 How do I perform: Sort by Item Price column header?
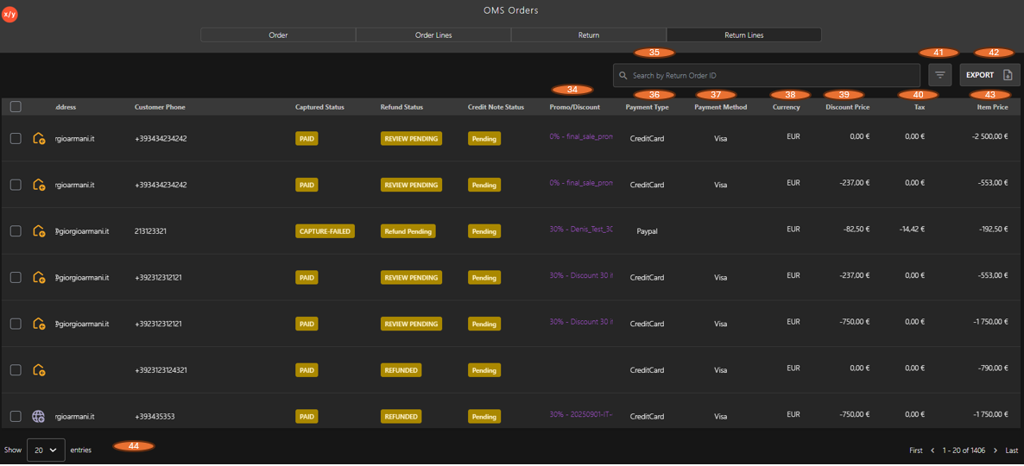pyautogui.click(x=991, y=107)
